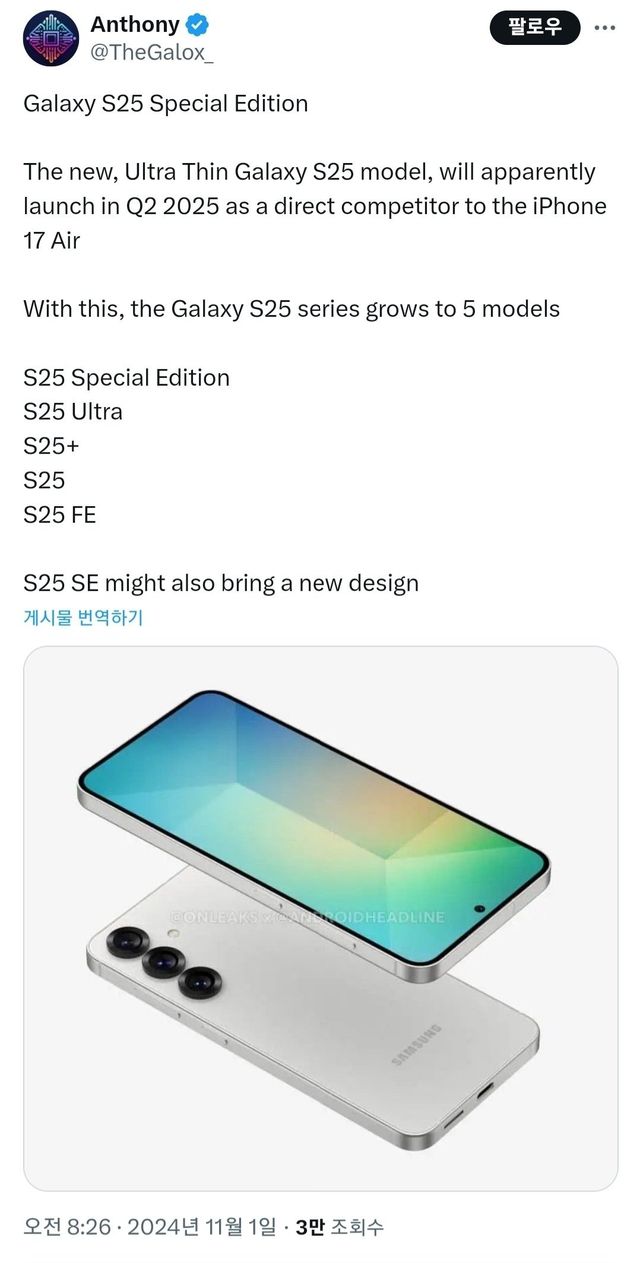Click the "S25 FE" list line
Image resolution: width=640 pixels, height=1263 pixels.
[59, 515]
